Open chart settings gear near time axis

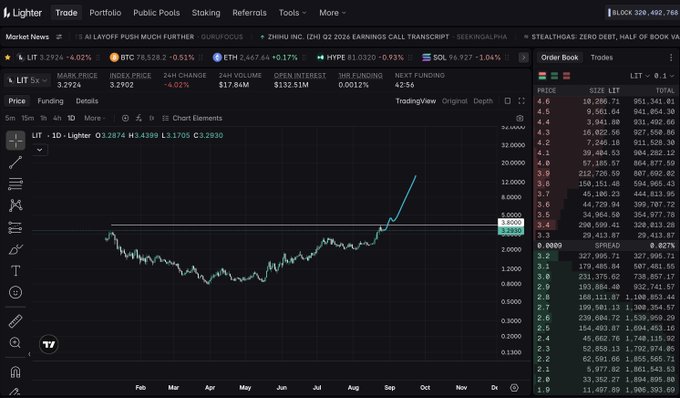click(x=514, y=388)
